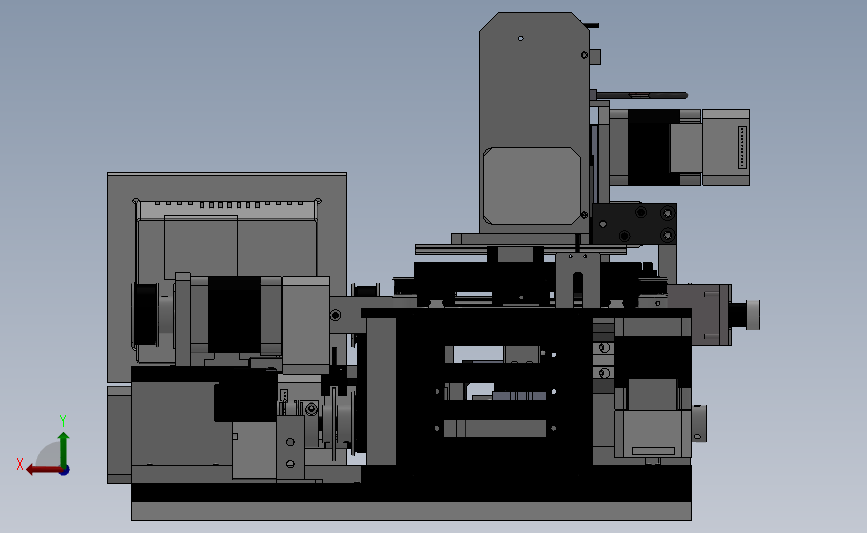867x533 pixels.
Task: Select the stepper motor at upper right
Action: coord(680,147)
